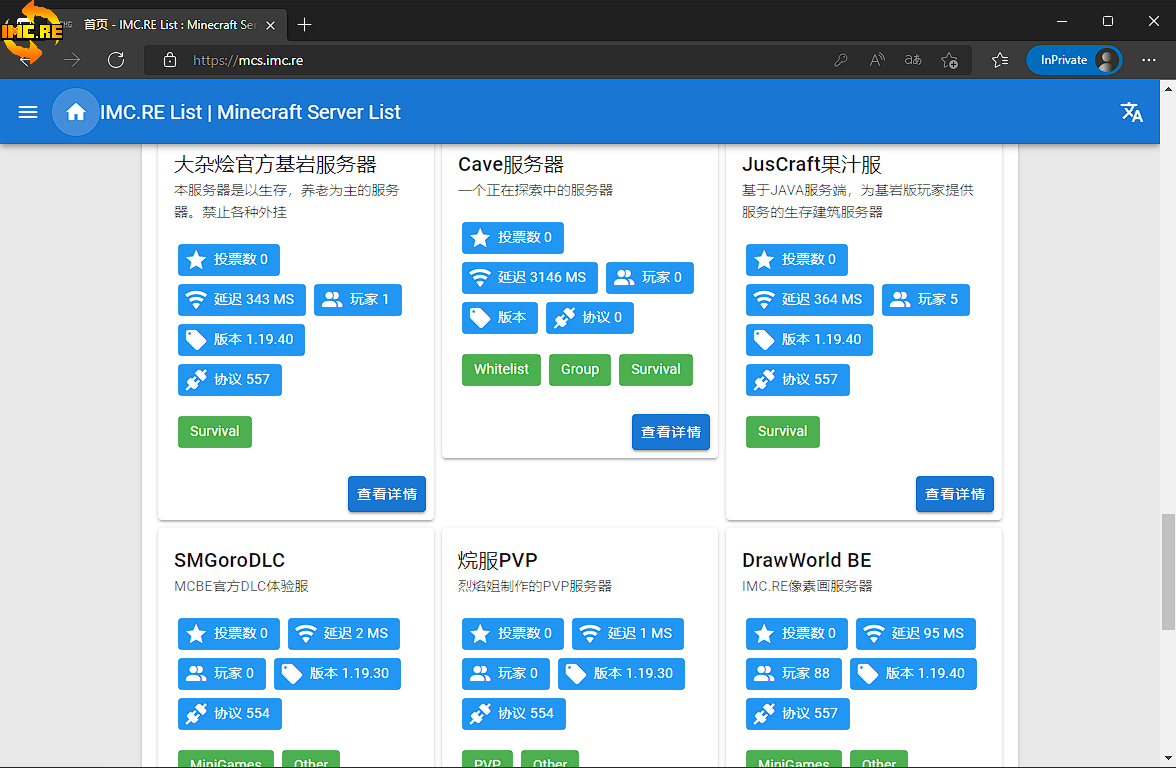The height and width of the screenshot is (768, 1176).
Task: Refresh the page in browser
Action: pyautogui.click(x=116, y=60)
